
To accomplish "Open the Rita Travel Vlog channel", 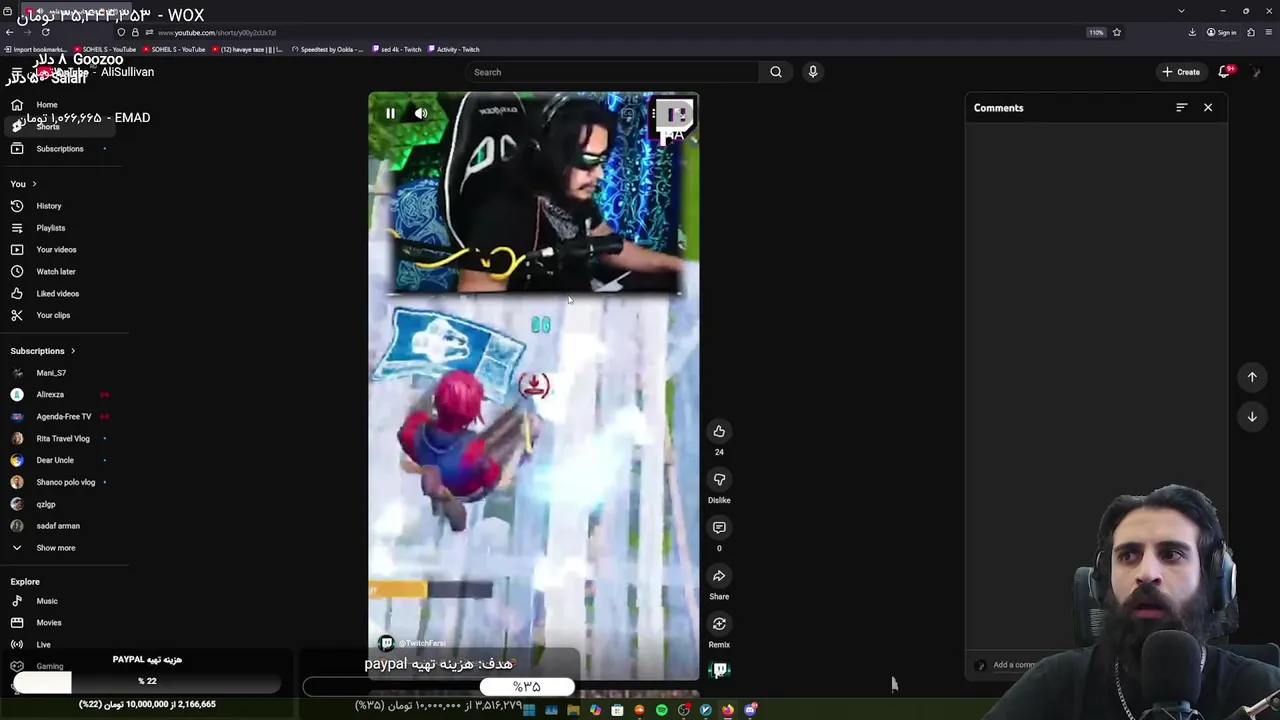I will tap(65, 439).
